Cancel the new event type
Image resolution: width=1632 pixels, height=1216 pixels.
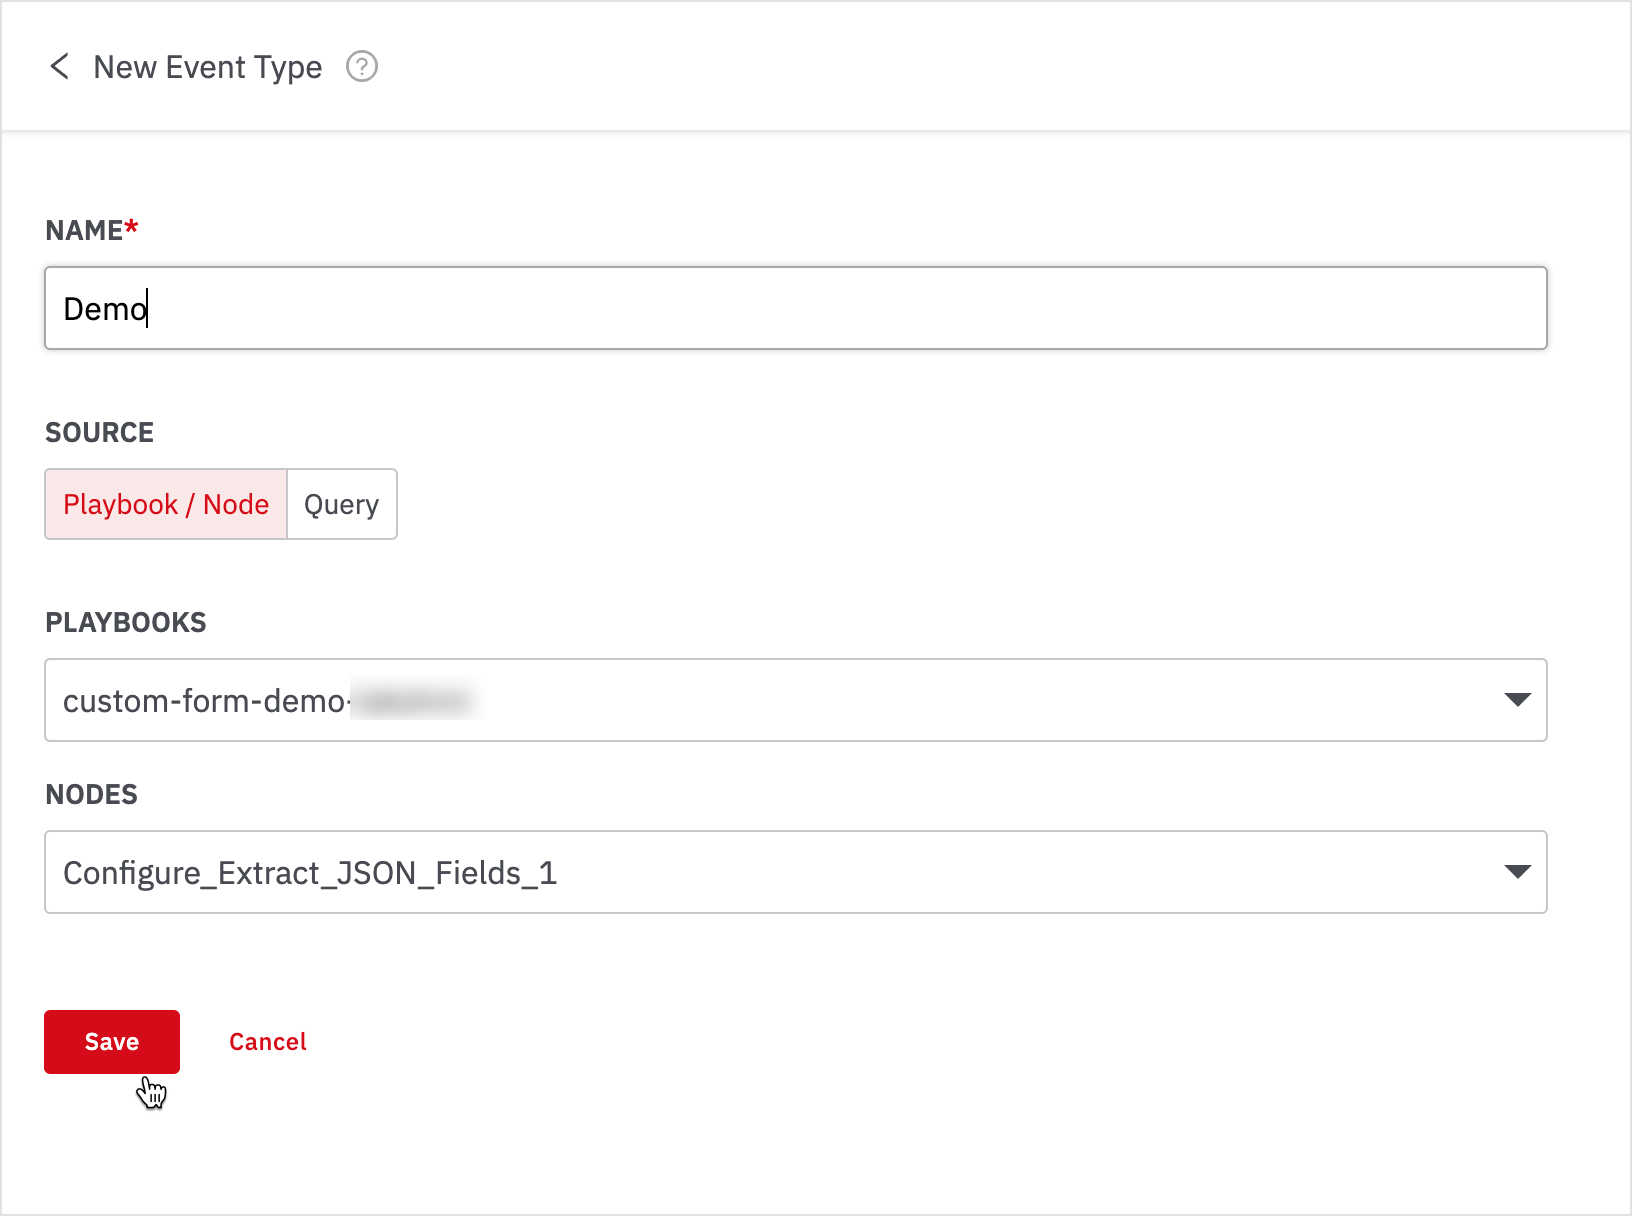(x=268, y=1042)
